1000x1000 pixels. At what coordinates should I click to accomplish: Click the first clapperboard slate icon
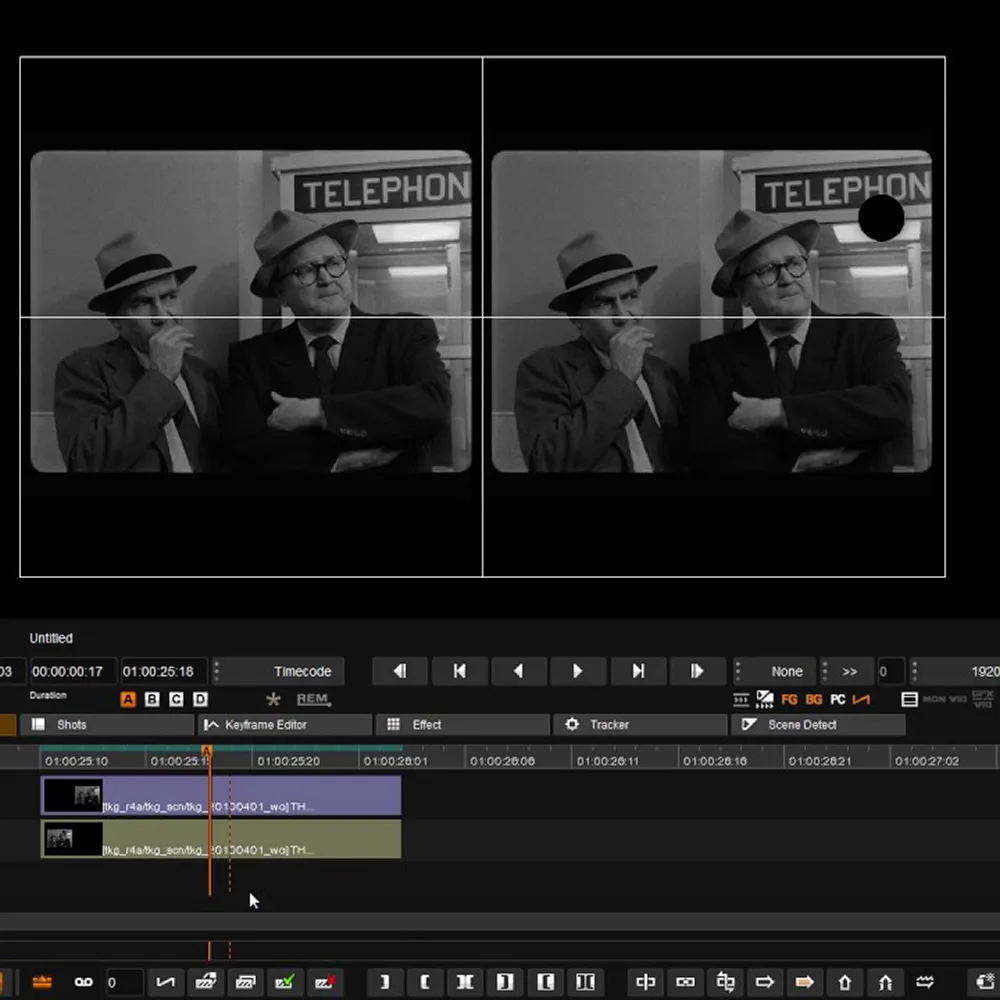click(205, 982)
